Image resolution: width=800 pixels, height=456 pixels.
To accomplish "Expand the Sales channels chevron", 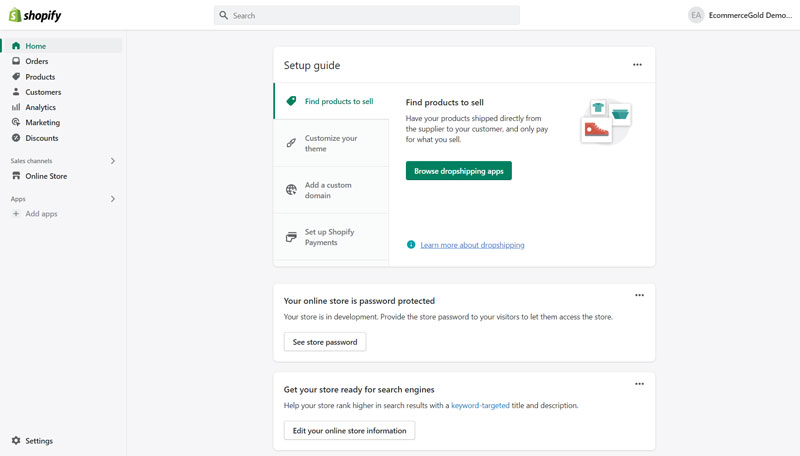I will [x=113, y=161].
